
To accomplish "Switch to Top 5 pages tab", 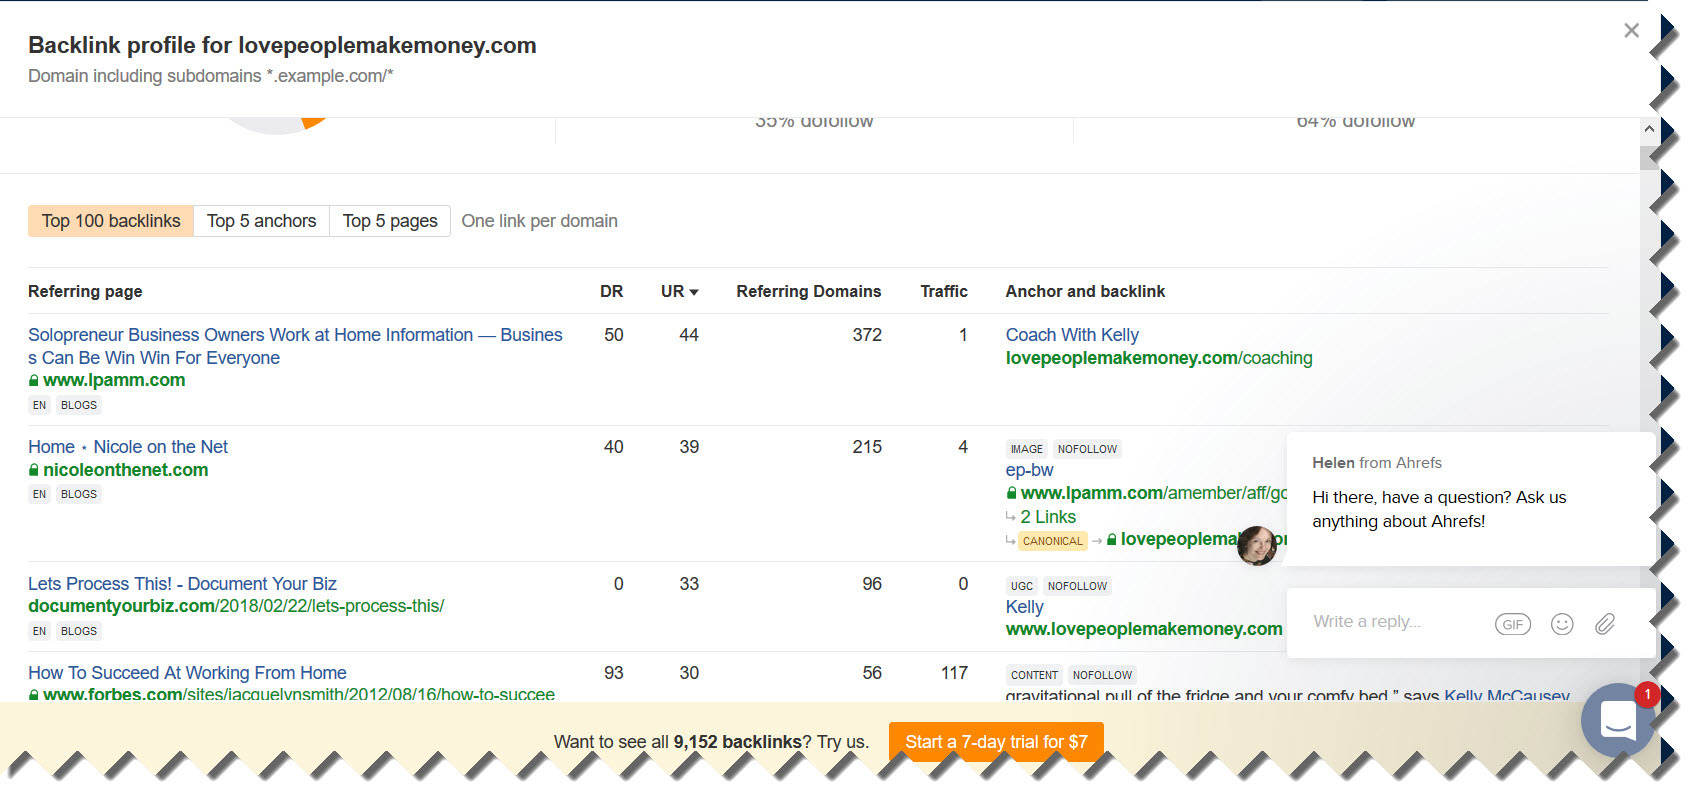I will click(390, 221).
